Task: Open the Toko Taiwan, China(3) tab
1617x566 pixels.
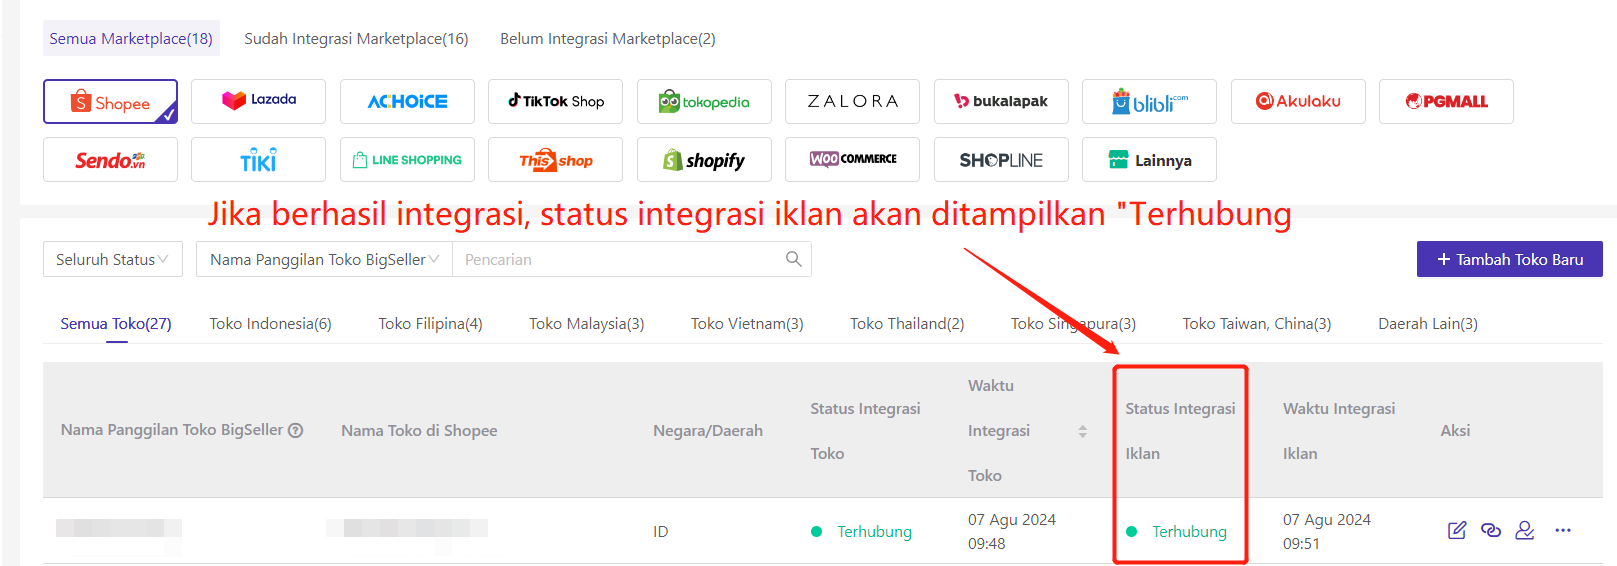Action: tap(1257, 323)
